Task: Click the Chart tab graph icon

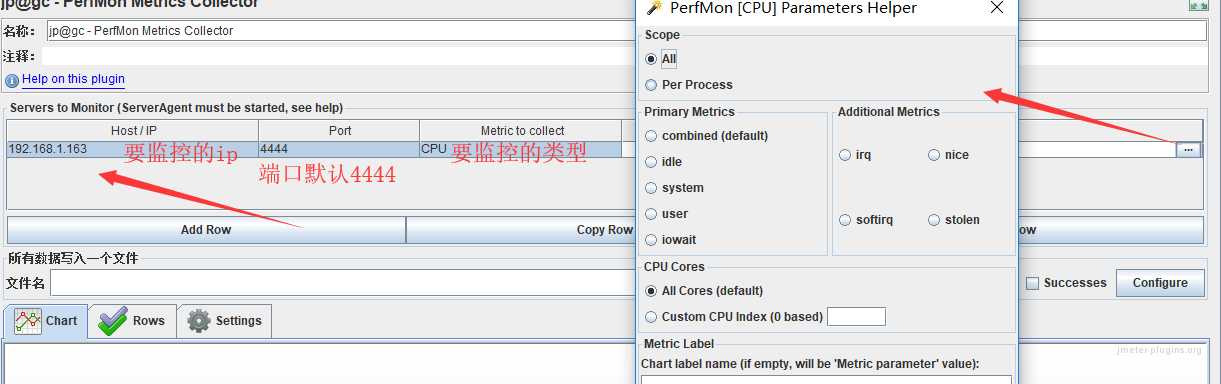Action: (27, 321)
